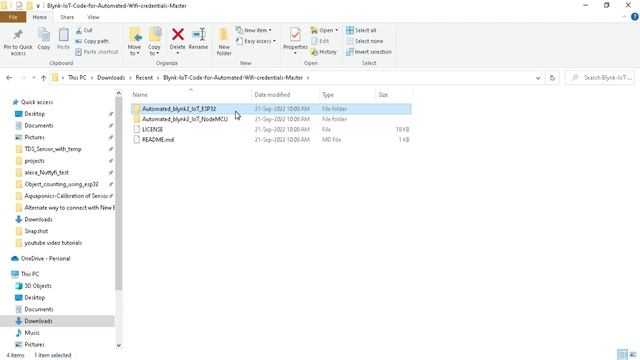Click Recent in address bar
The height and width of the screenshot is (360, 640).
pos(144,78)
